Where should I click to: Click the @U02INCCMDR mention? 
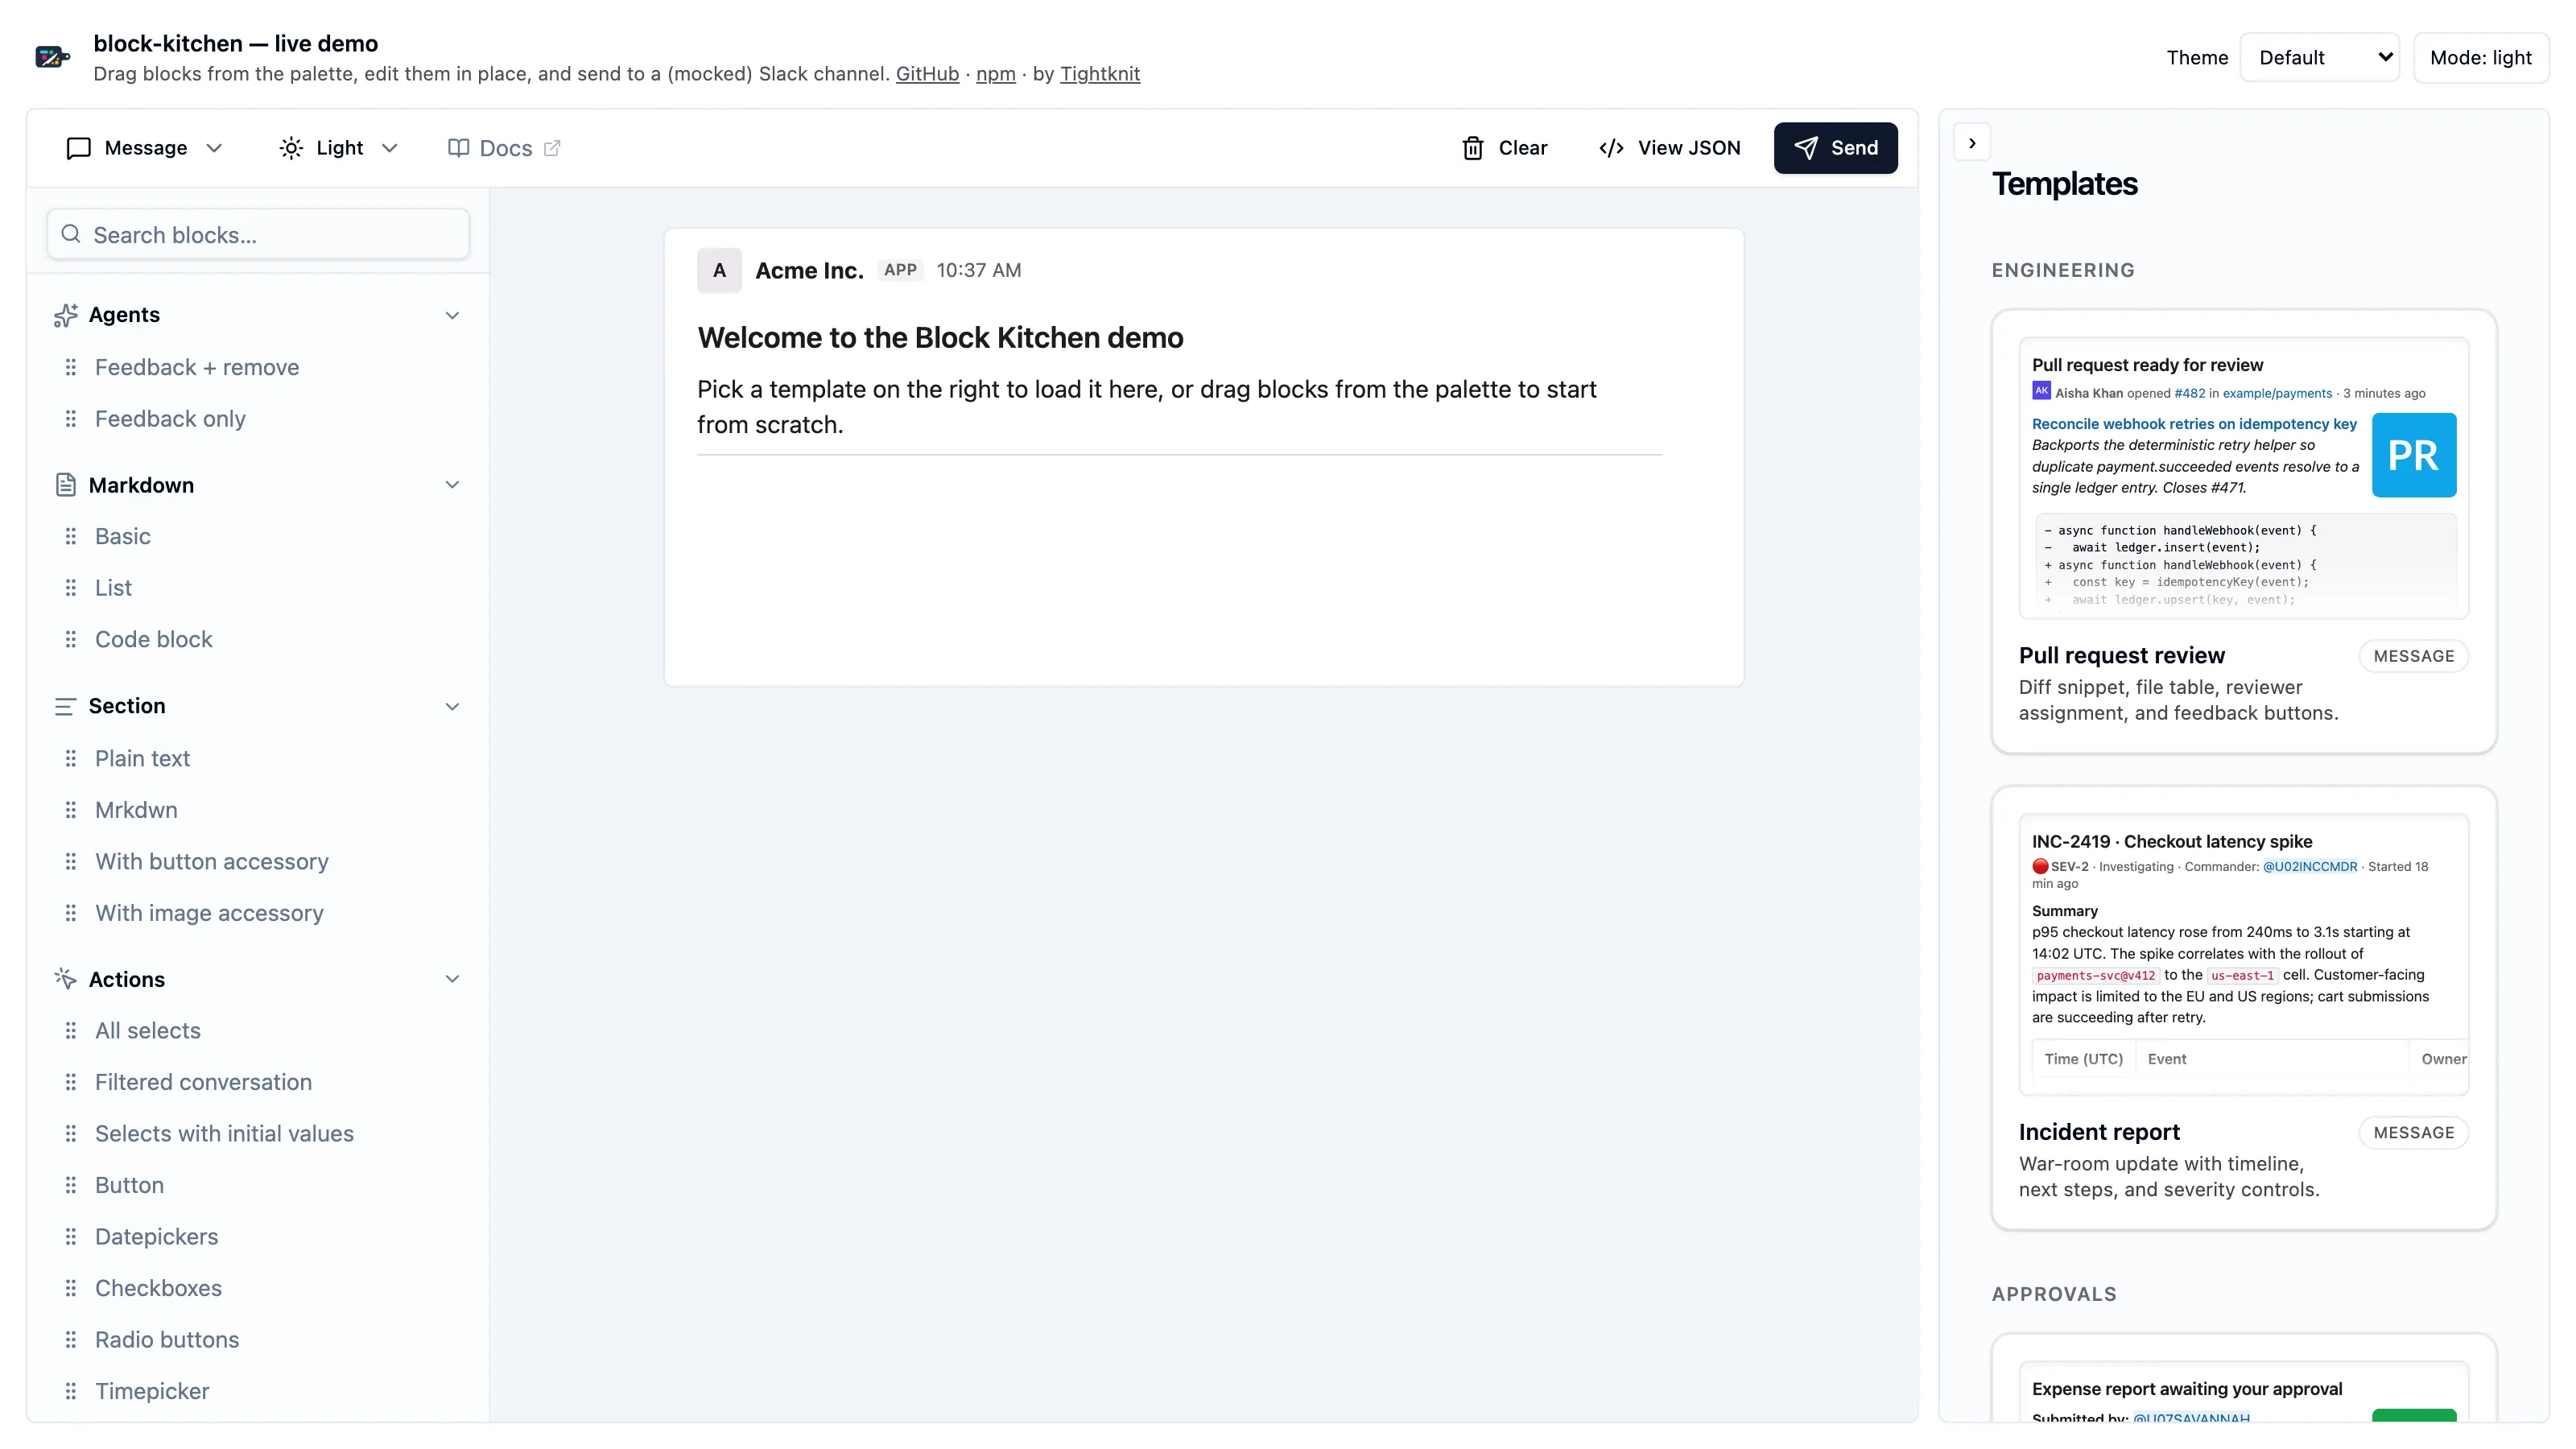point(2309,867)
